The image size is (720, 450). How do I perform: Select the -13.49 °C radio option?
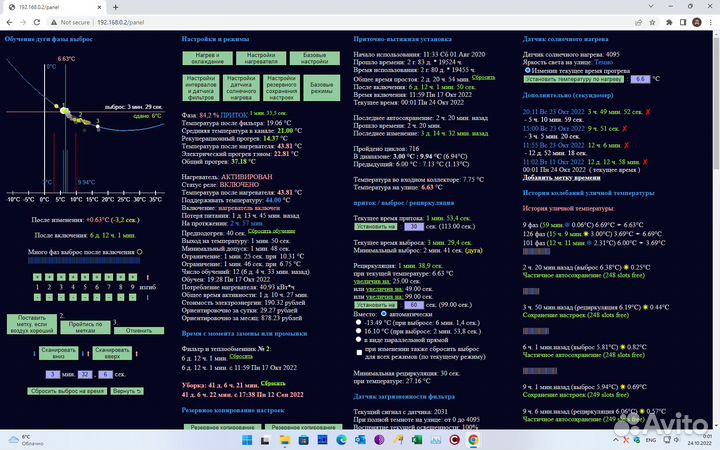(361, 323)
